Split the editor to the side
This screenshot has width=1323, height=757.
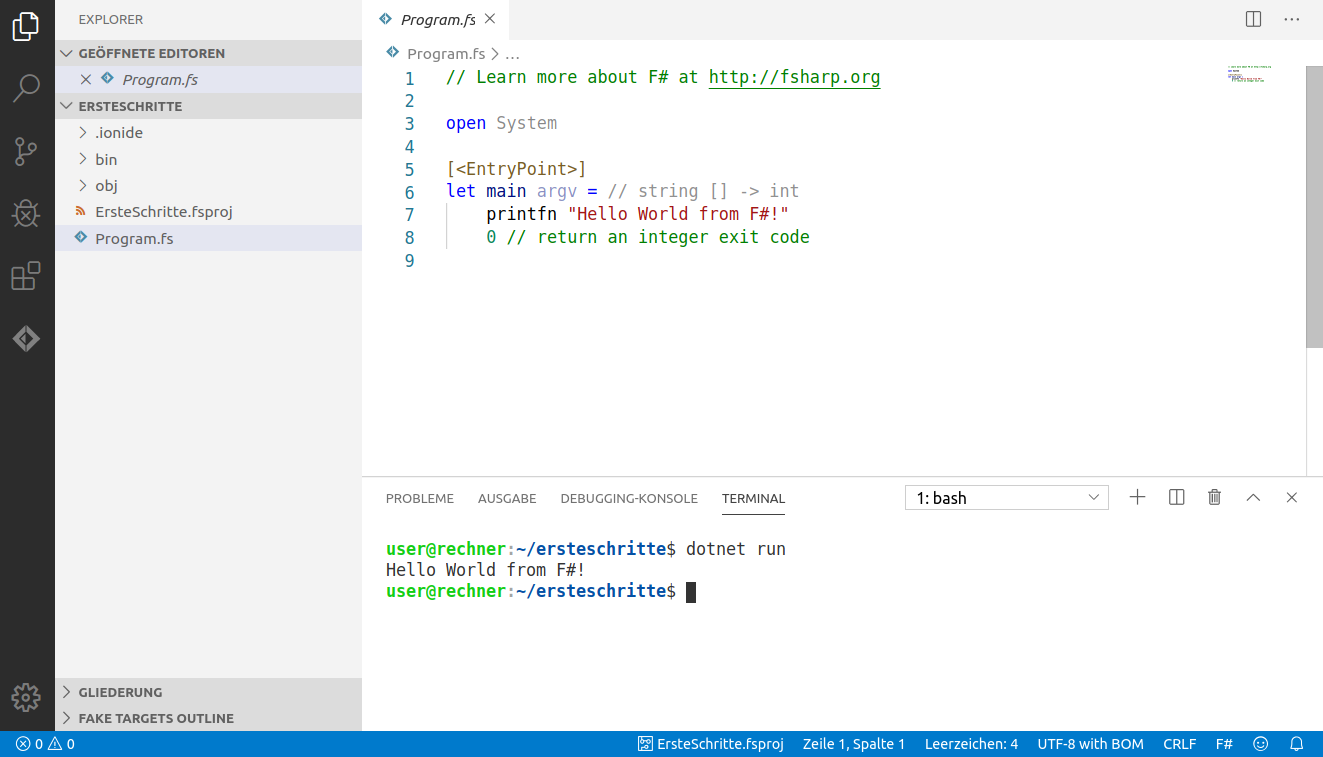pyautogui.click(x=1253, y=19)
